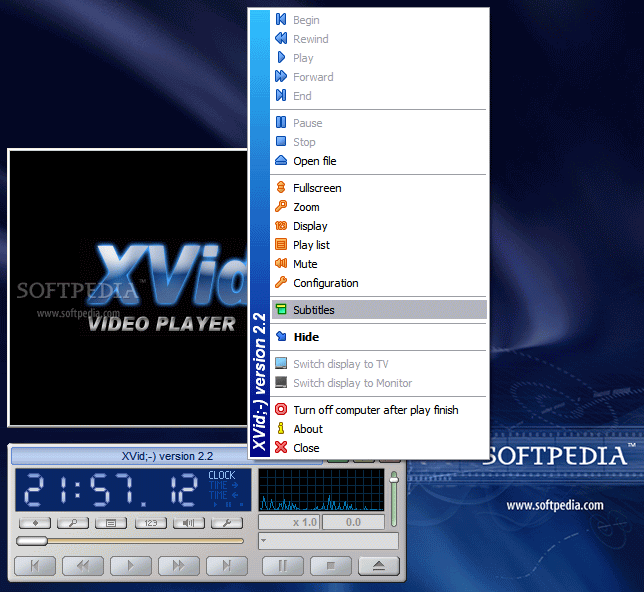Click vertical volume slider on player
The width and height of the screenshot is (644, 592).
(x=394, y=499)
